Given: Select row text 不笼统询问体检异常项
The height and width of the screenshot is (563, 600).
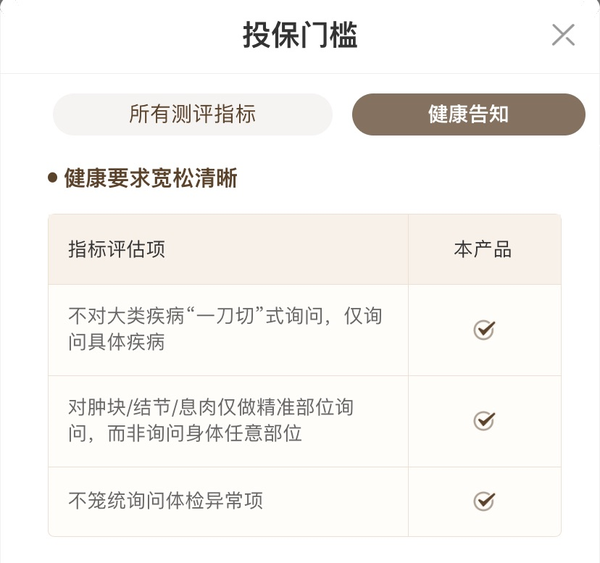Looking at the screenshot, I should pyautogui.click(x=165, y=500).
